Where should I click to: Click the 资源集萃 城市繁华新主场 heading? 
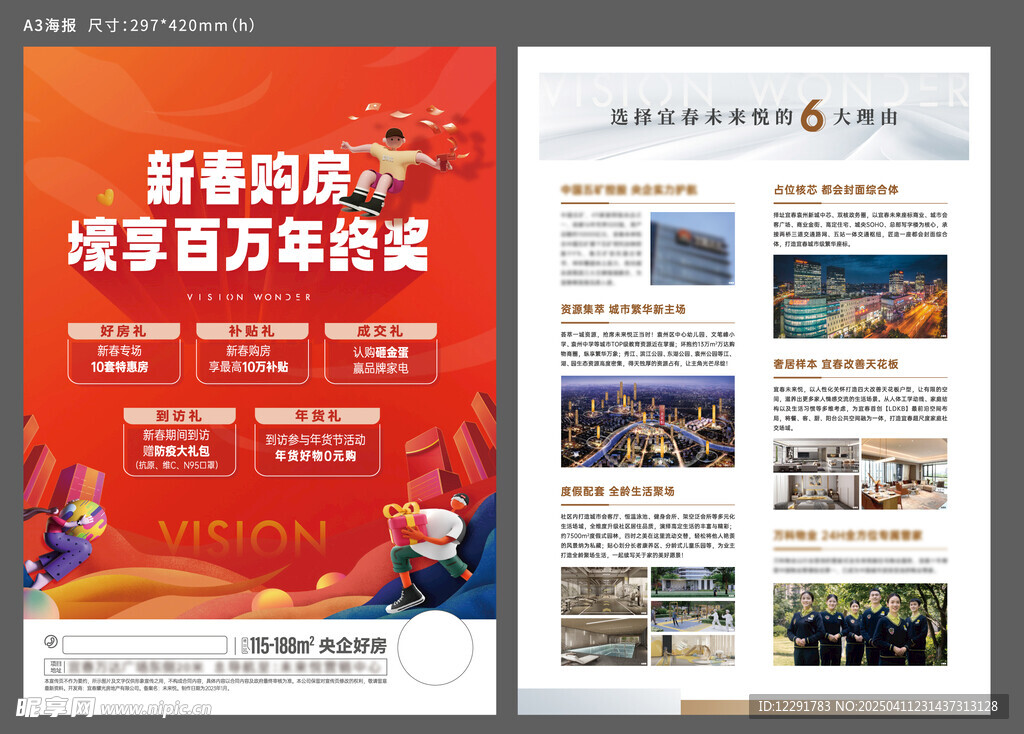point(623,310)
